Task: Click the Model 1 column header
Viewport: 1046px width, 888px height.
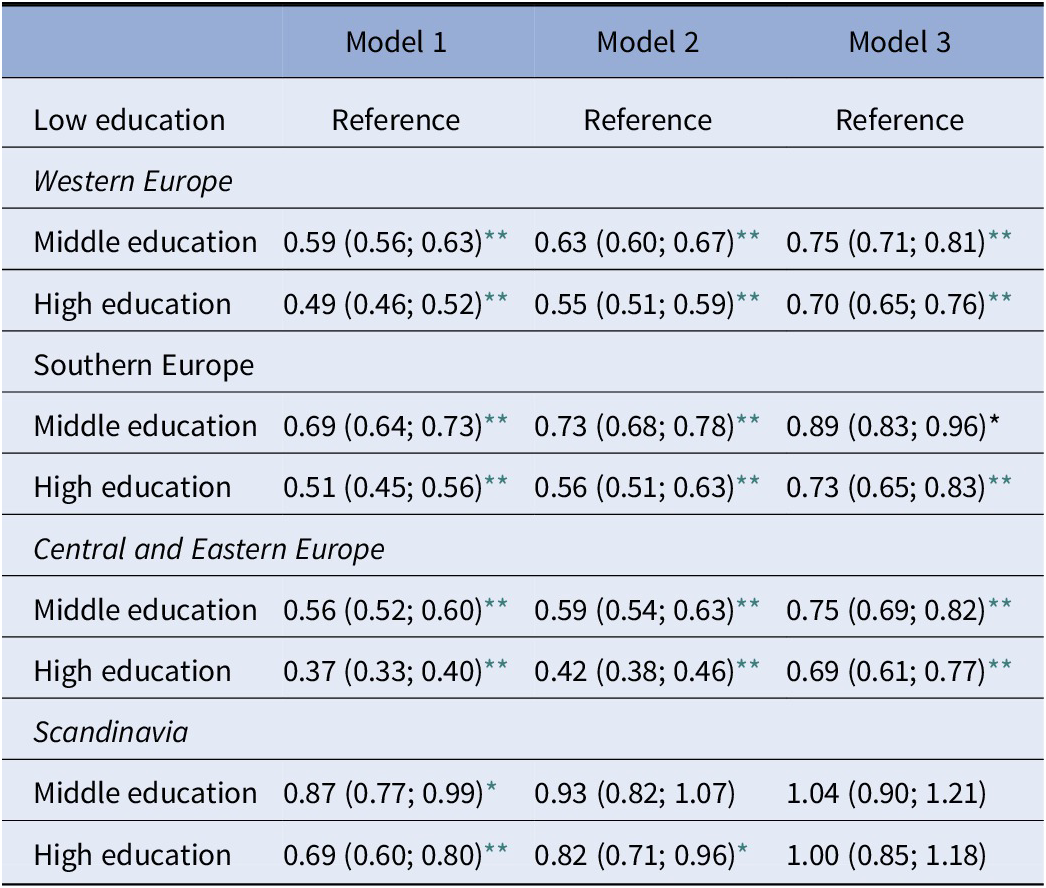Action: coord(396,42)
